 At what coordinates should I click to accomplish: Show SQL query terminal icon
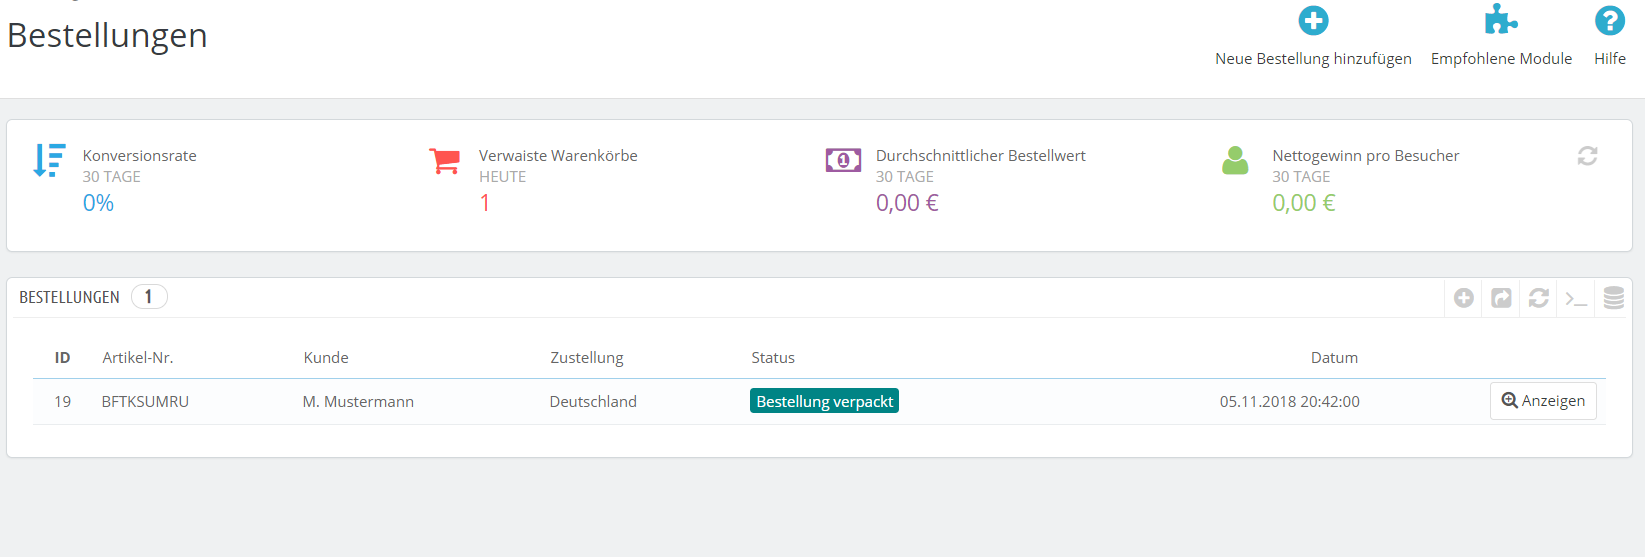pyautogui.click(x=1576, y=298)
